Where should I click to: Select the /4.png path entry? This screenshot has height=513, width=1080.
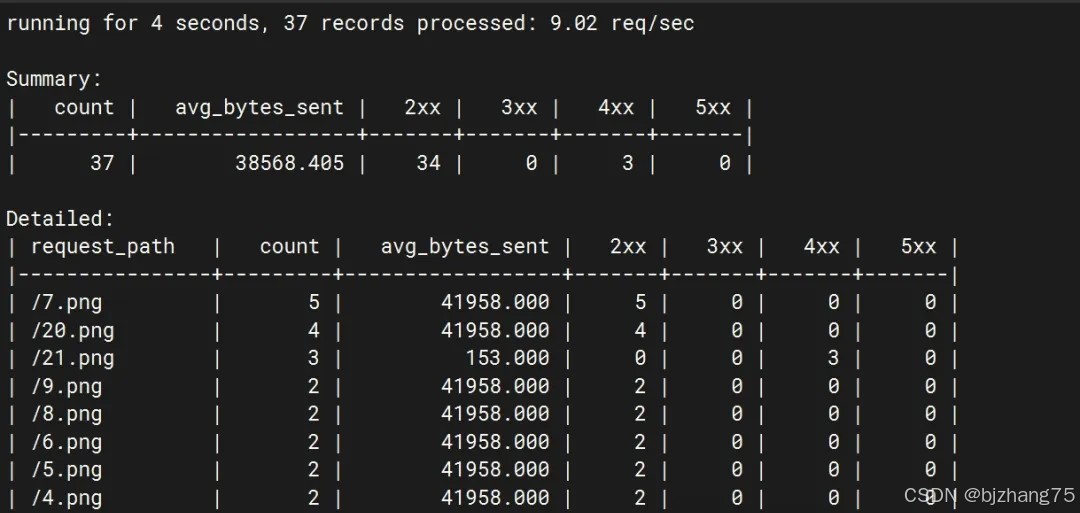click(x=66, y=497)
